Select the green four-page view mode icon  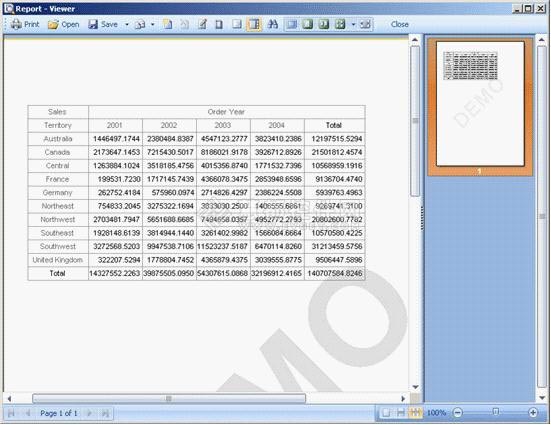click(340, 24)
